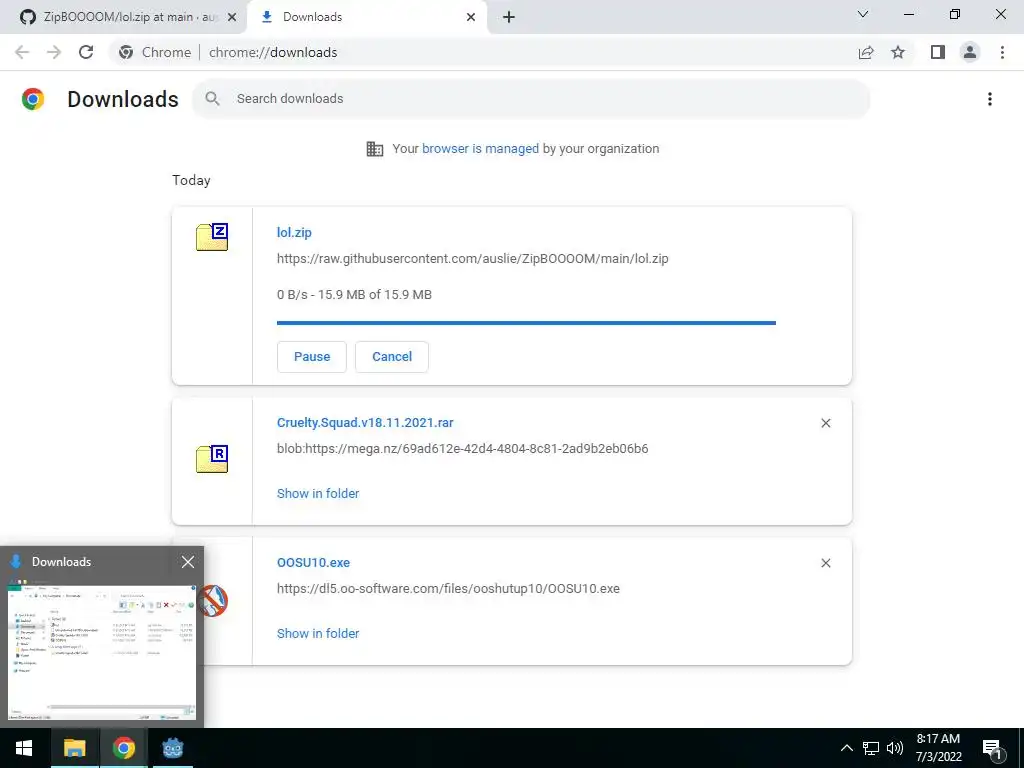Open Chrome's three-dot menu in the toolbar
The width and height of the screenshot is (1024, 768).
tap(1002, 52)
